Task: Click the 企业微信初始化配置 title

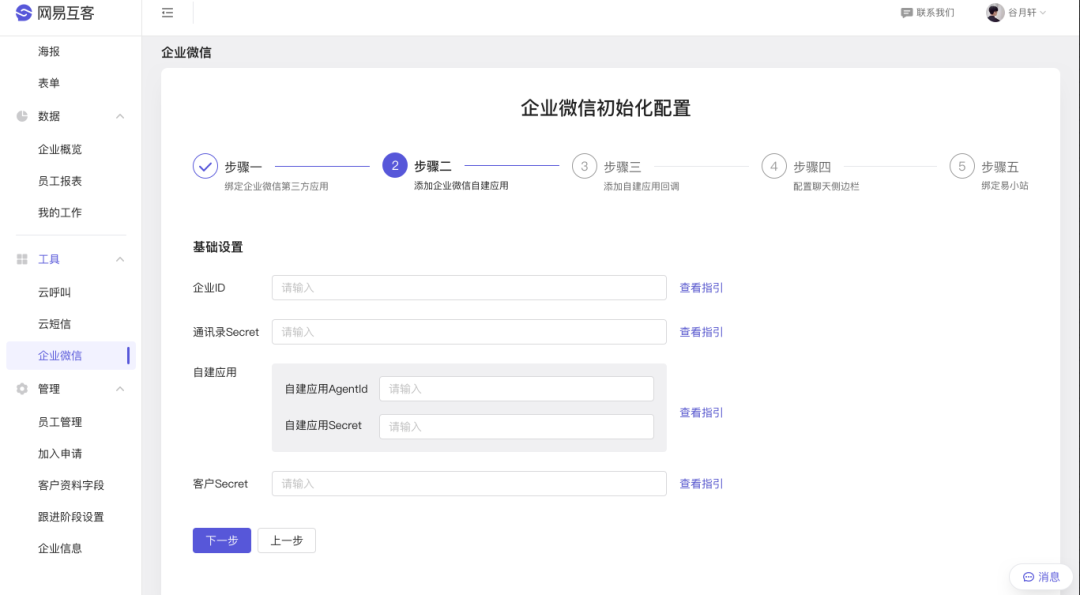Action: point(605,108)
